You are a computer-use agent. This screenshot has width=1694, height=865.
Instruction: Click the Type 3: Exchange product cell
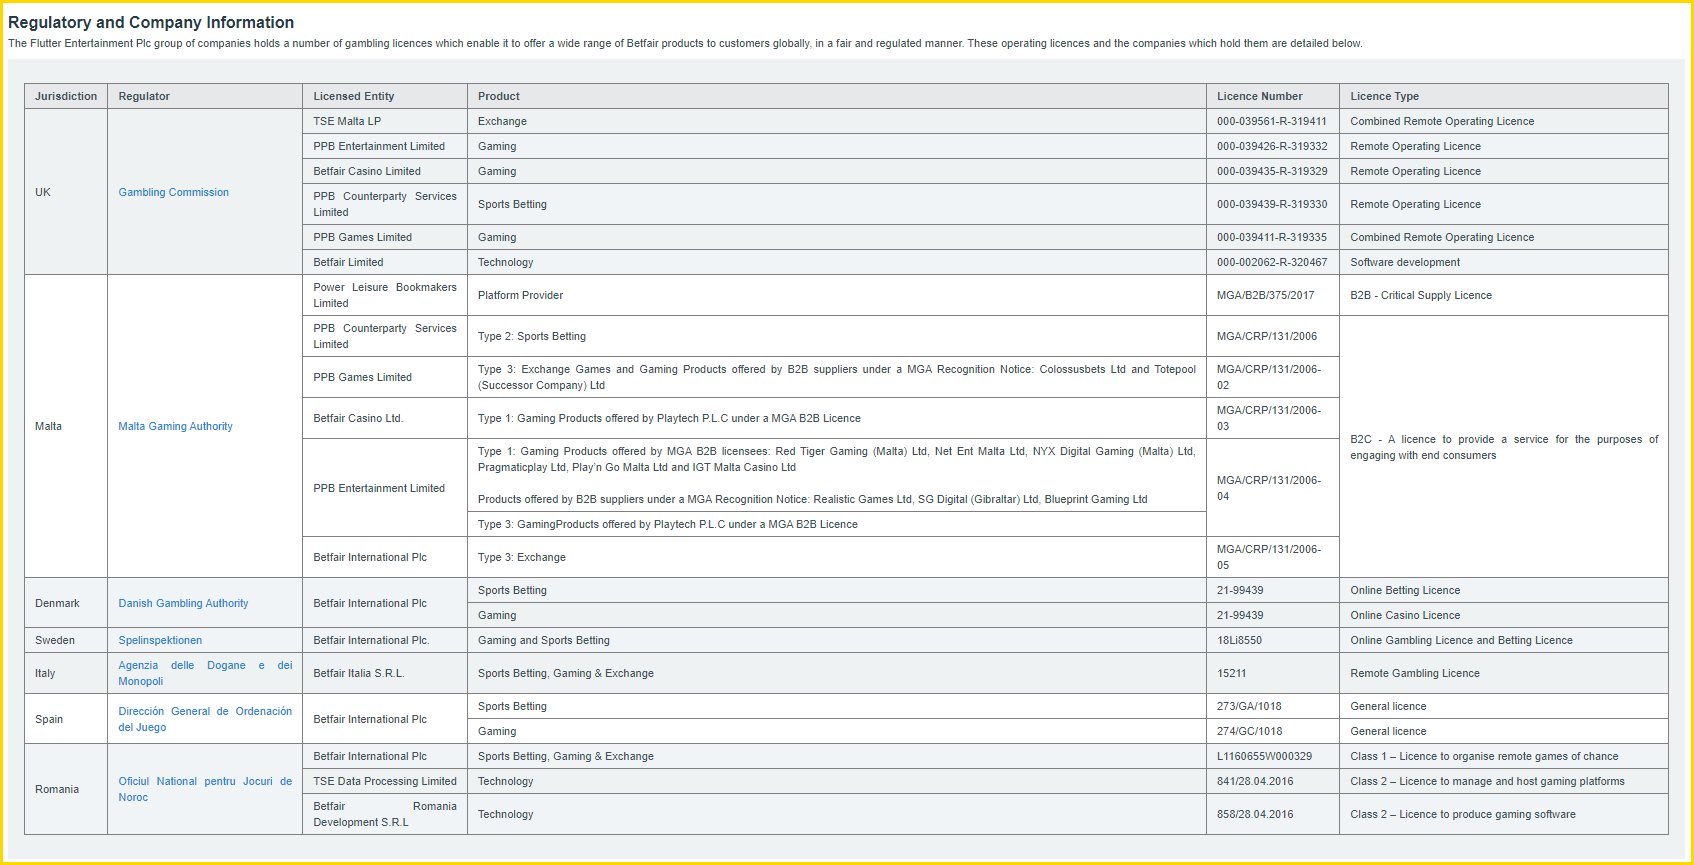837,557
